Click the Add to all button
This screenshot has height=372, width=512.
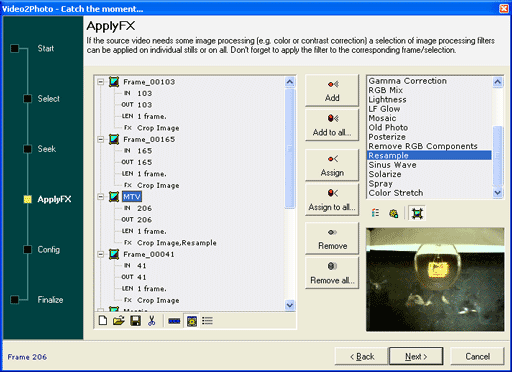coord(332,125)
